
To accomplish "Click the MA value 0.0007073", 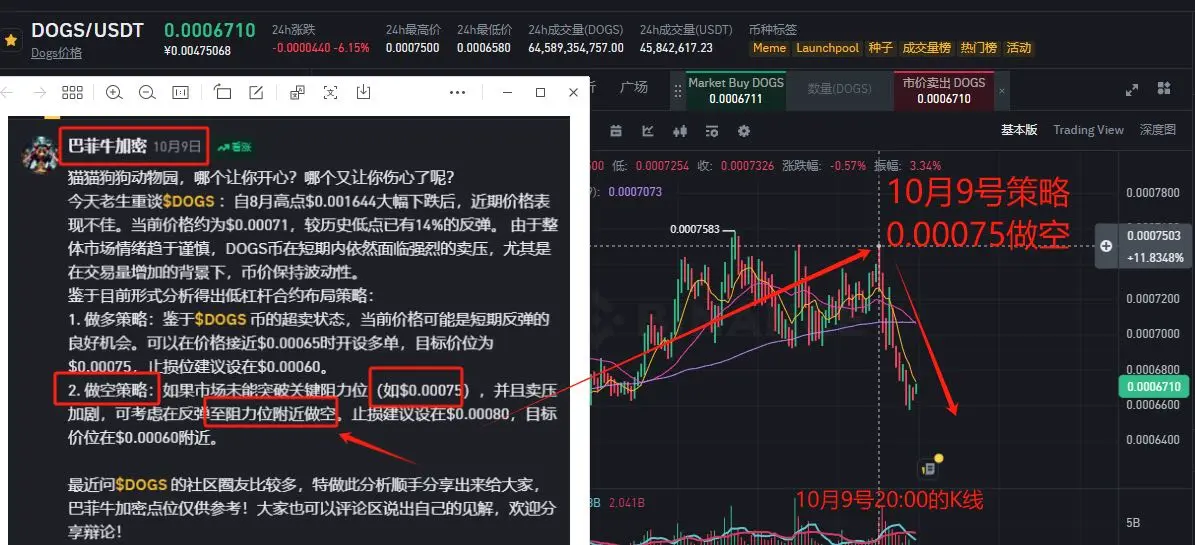I will click(x=634, y=191).
